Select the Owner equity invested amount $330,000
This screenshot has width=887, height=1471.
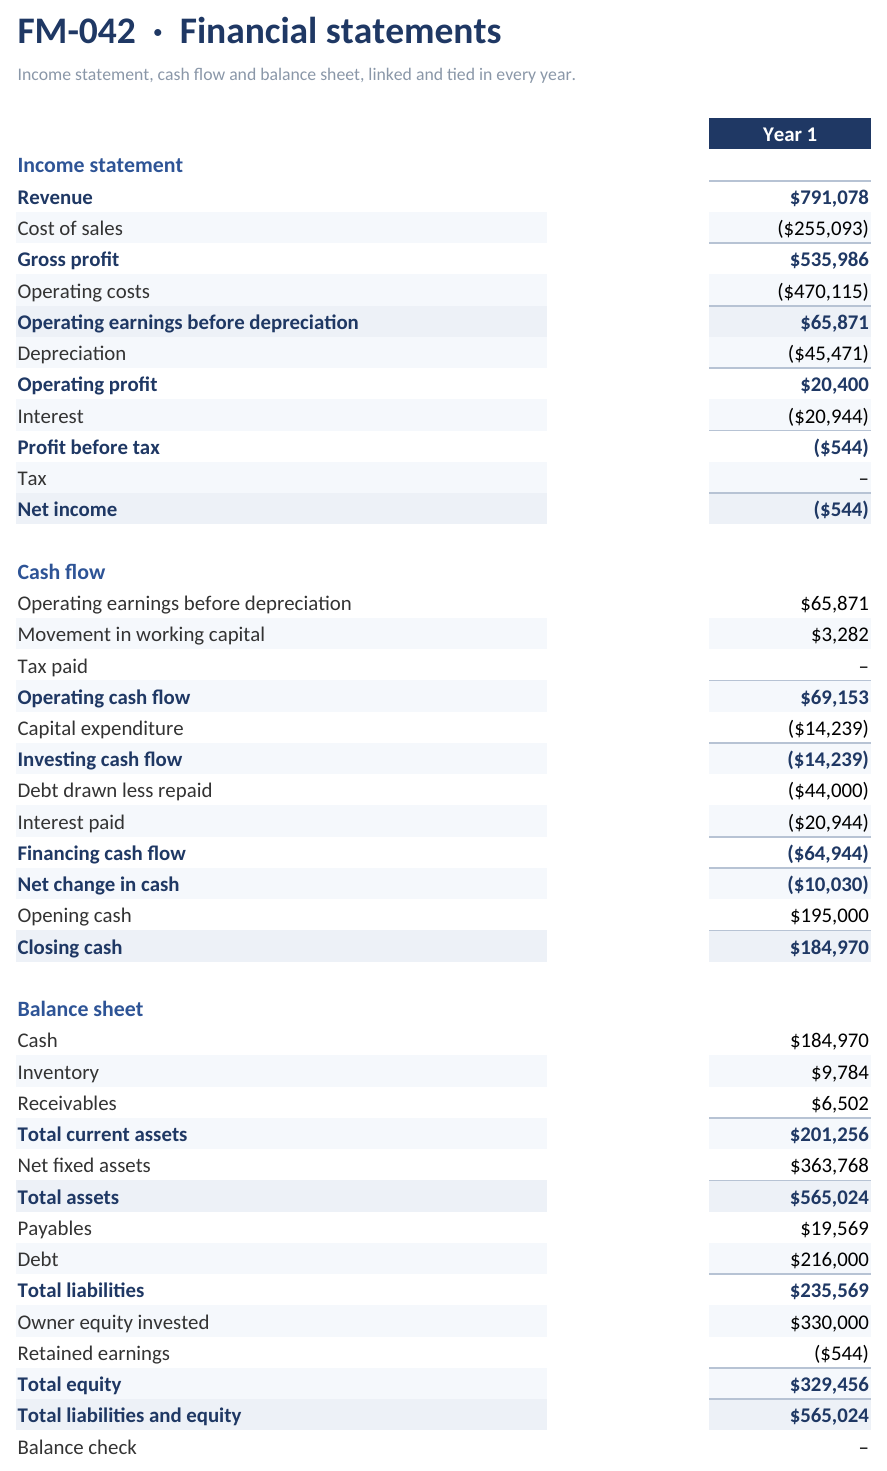(x=829, y=1322)
